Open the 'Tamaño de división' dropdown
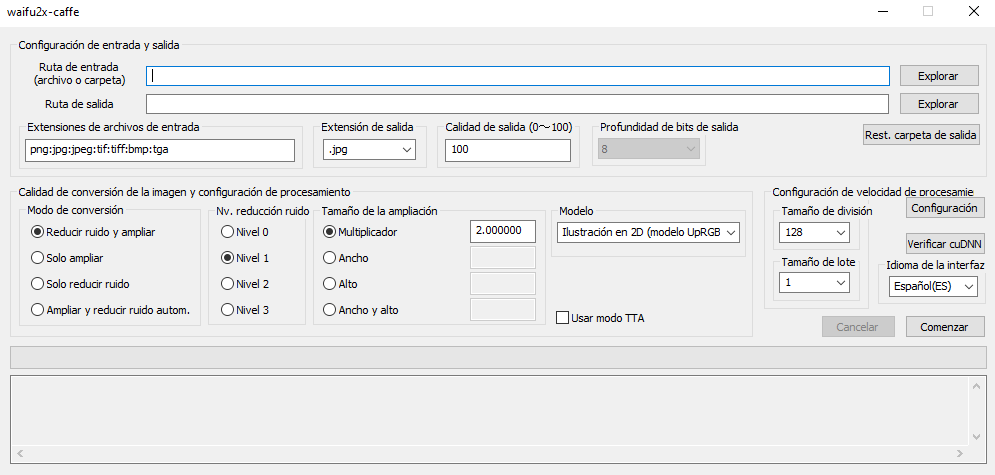The height and width of the screenshot is (475, 995). click(x=814, y=233)
